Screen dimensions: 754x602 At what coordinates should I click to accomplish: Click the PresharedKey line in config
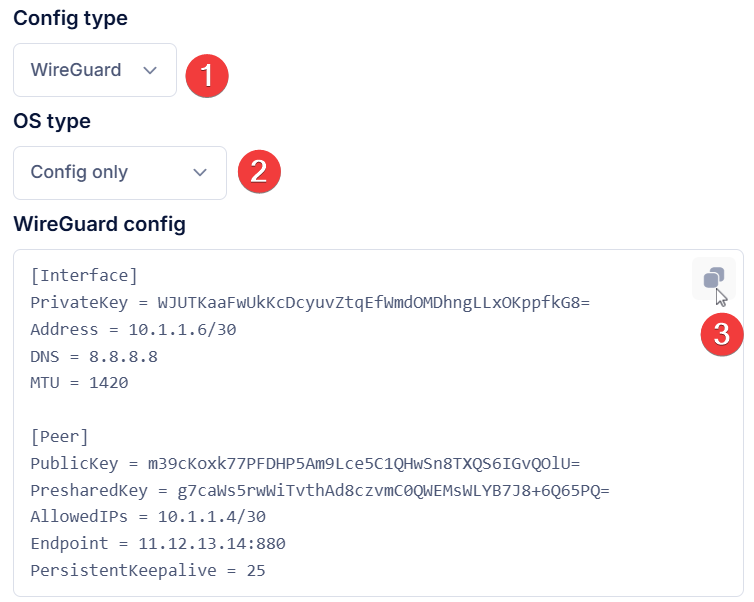pos(320,491)
